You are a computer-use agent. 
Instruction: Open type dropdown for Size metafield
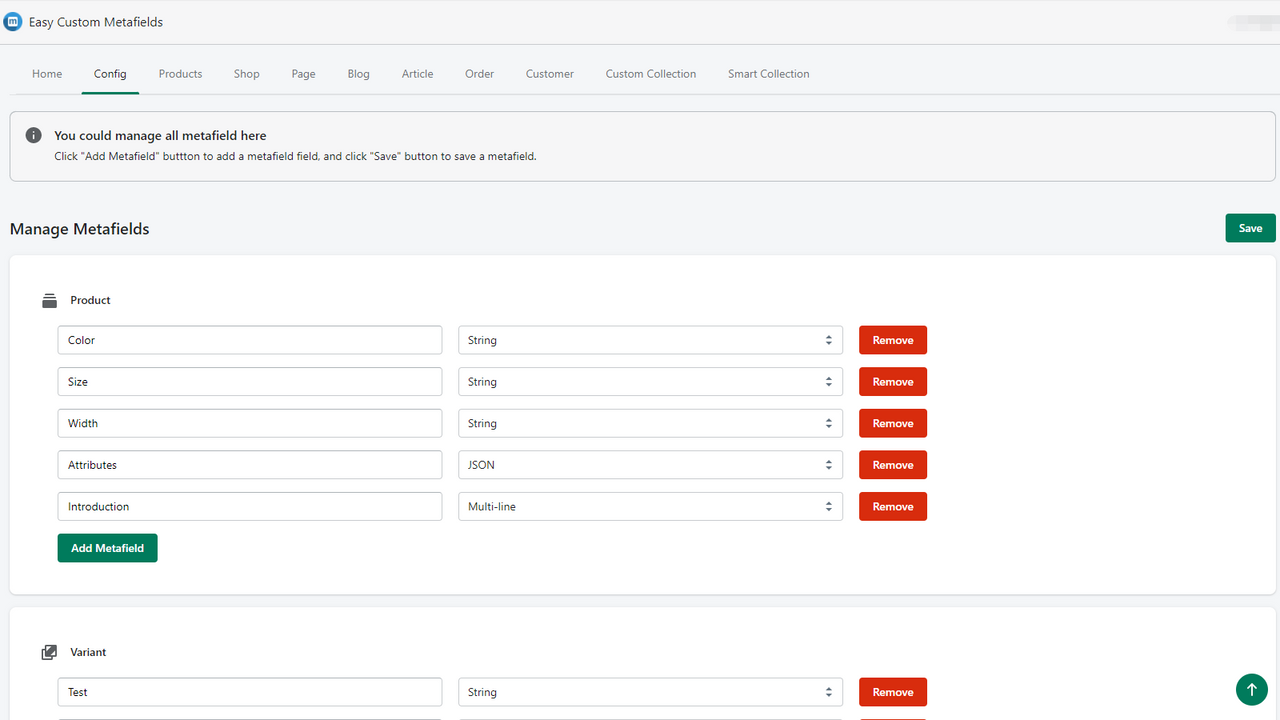[651, 382]
